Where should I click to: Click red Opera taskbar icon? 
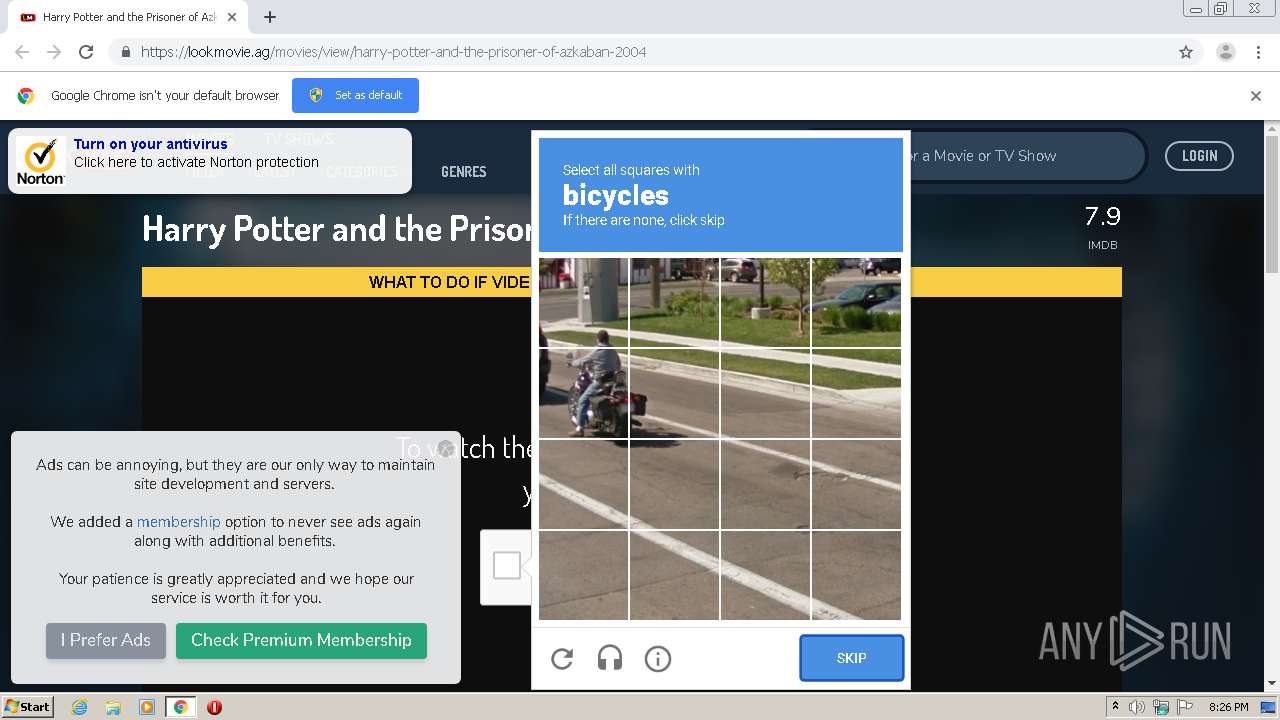coord(214,707)
